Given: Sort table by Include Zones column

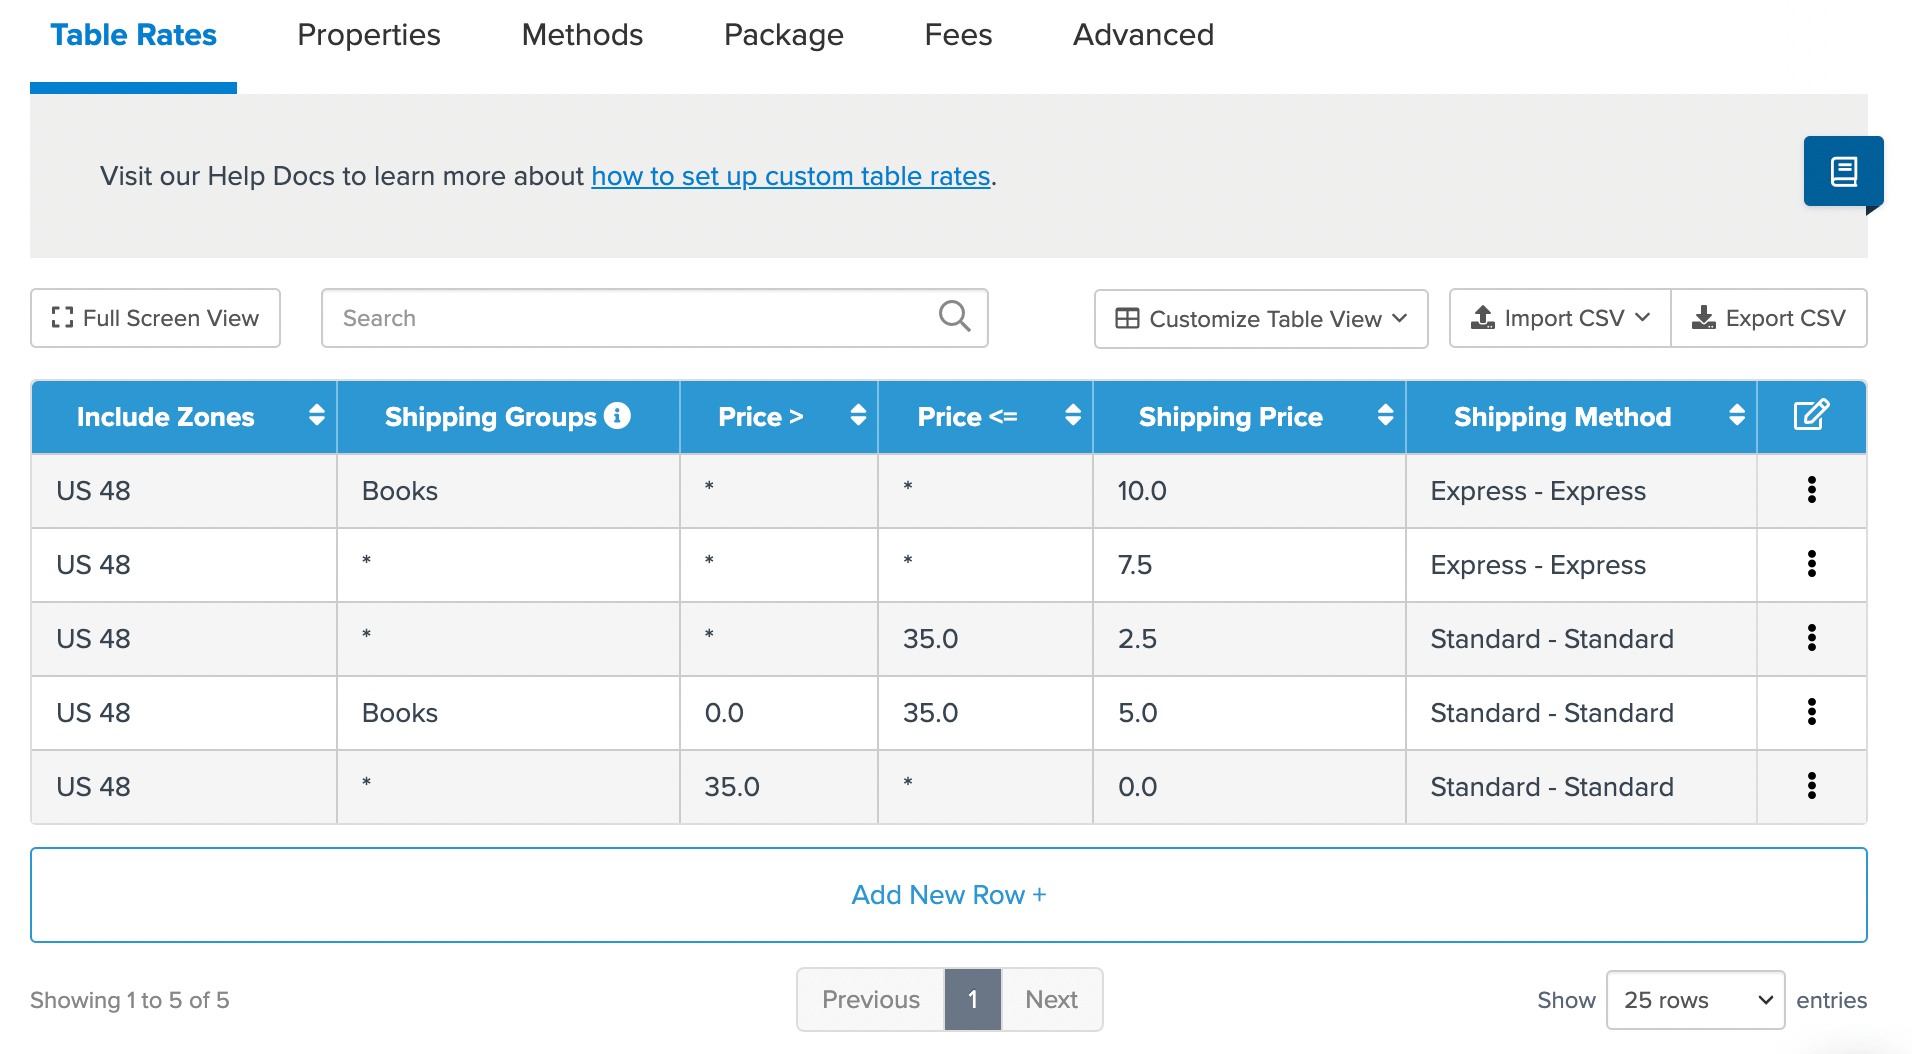Looking at the screenshot, I should [x=316, y=415].
